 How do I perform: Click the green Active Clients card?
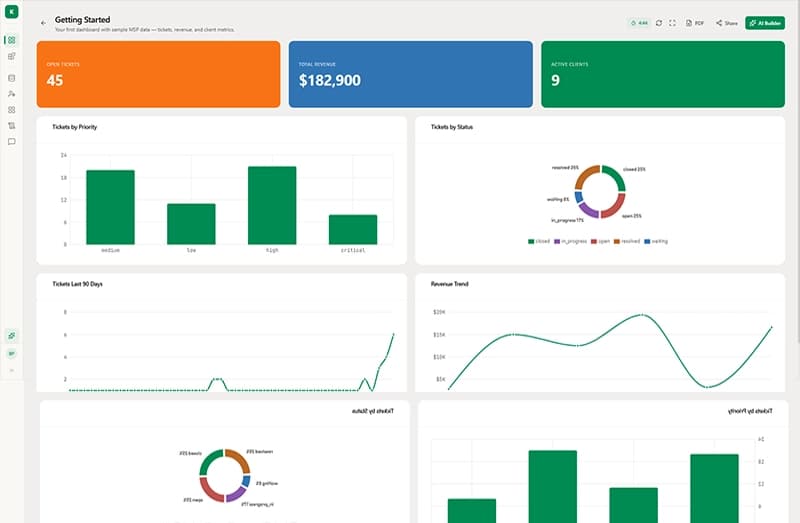coord(663,74)
